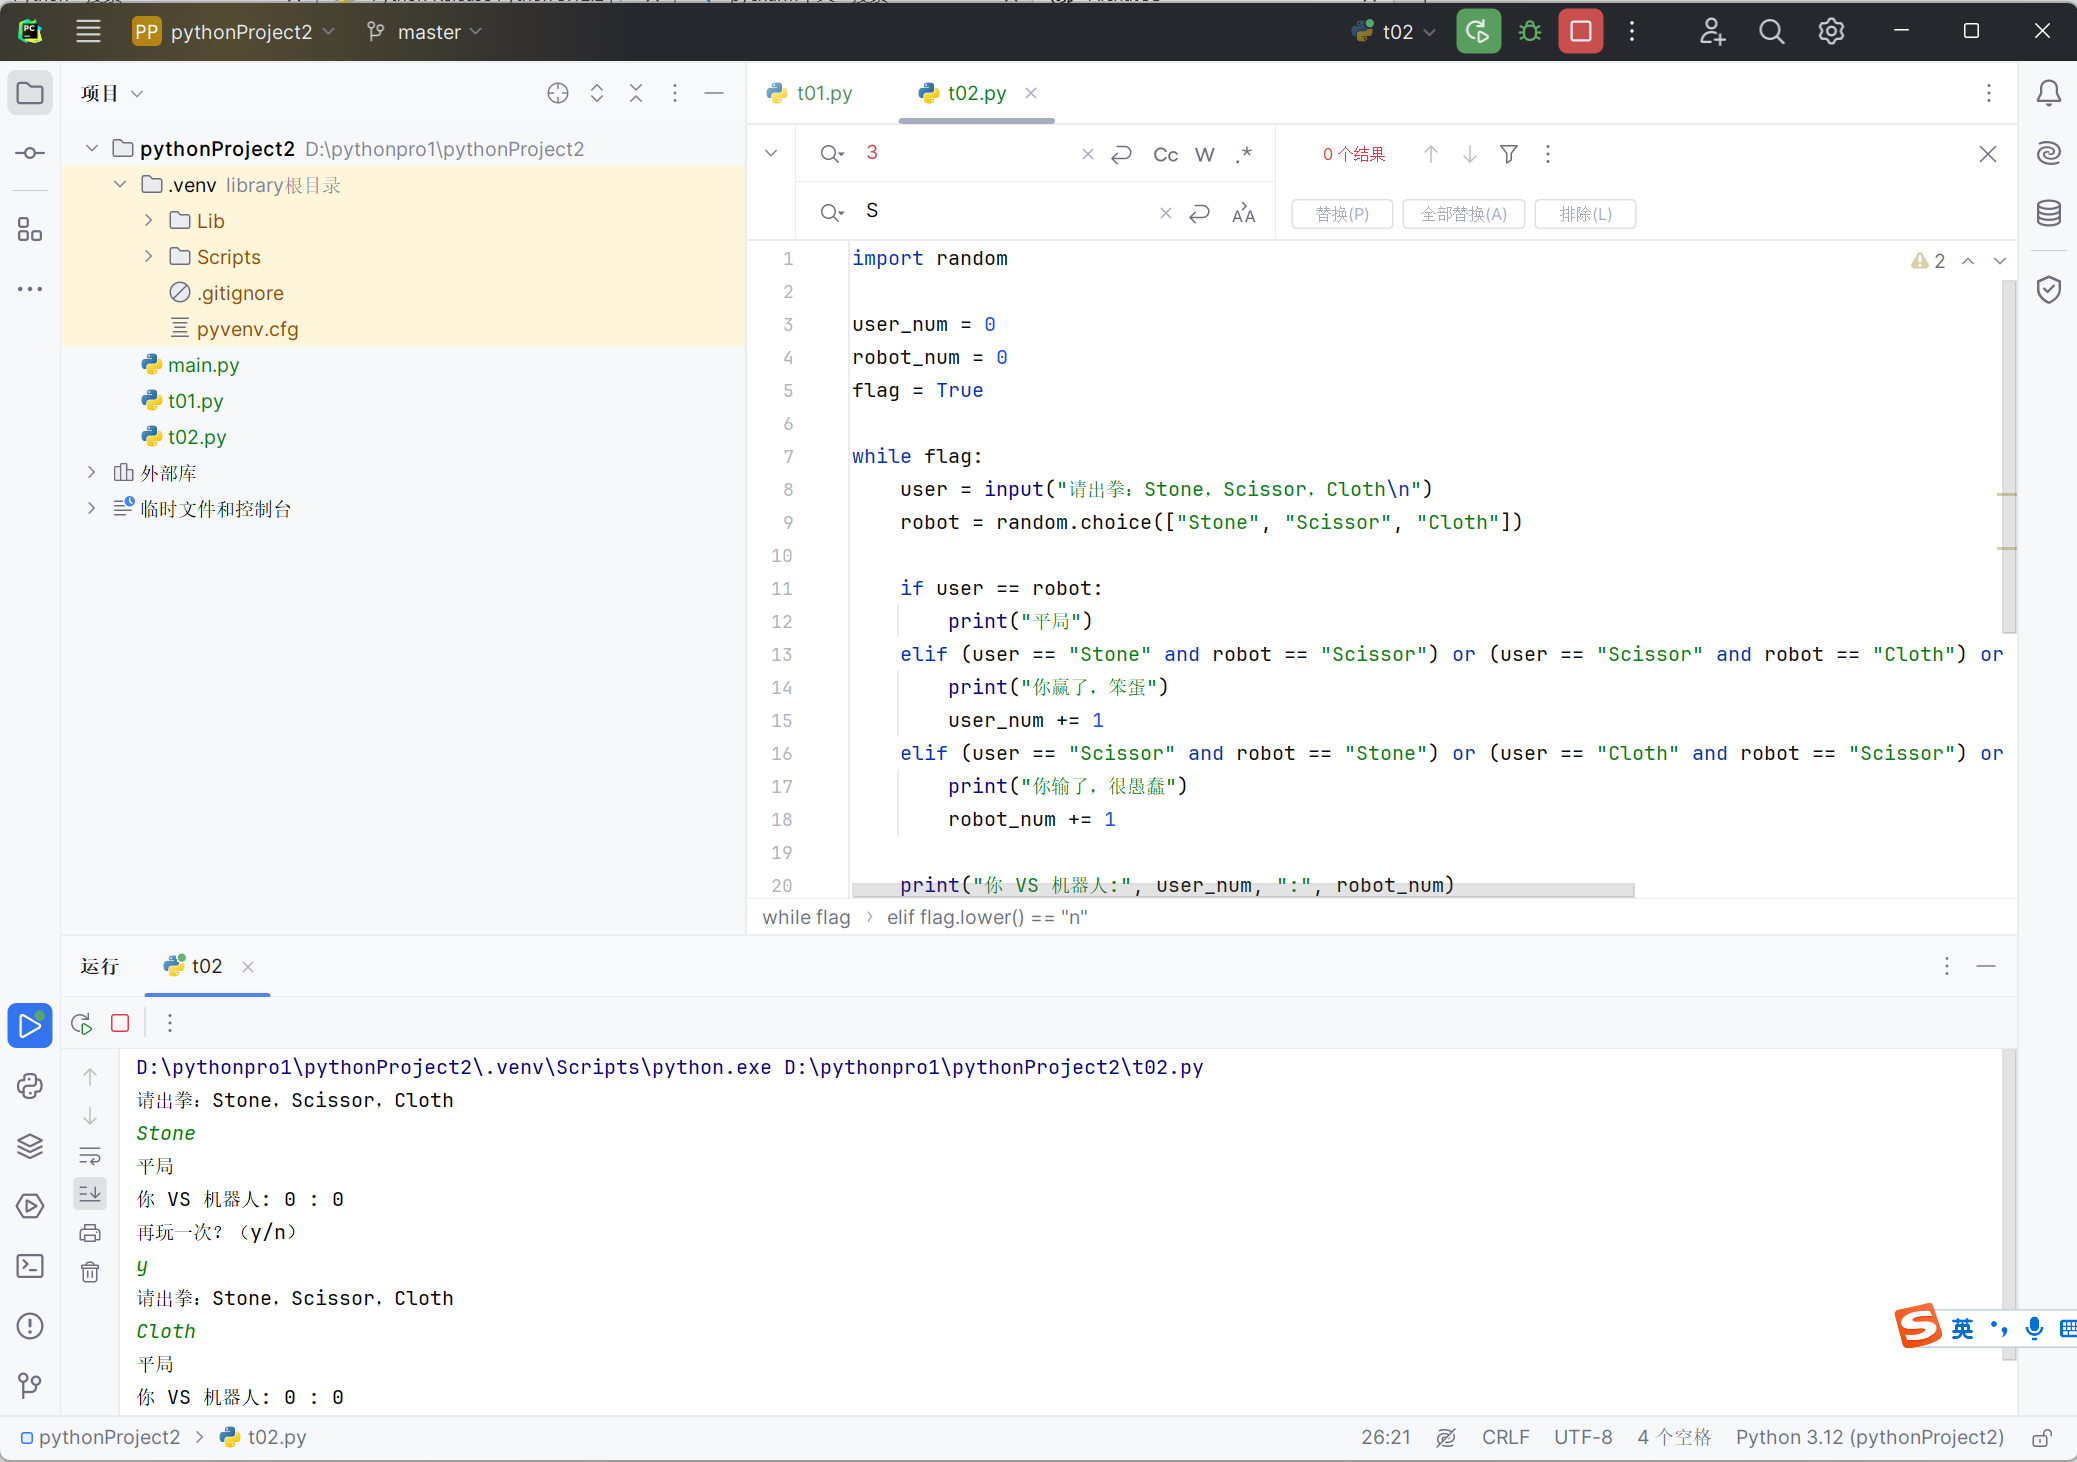Open the Notifications bell panel
2077x1462 pixels.
(x=2048, y=93)
